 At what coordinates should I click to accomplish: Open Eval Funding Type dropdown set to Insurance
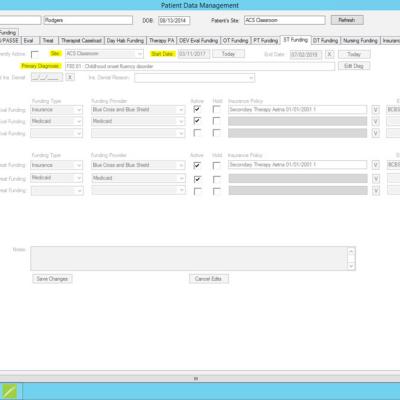[56, 110]
